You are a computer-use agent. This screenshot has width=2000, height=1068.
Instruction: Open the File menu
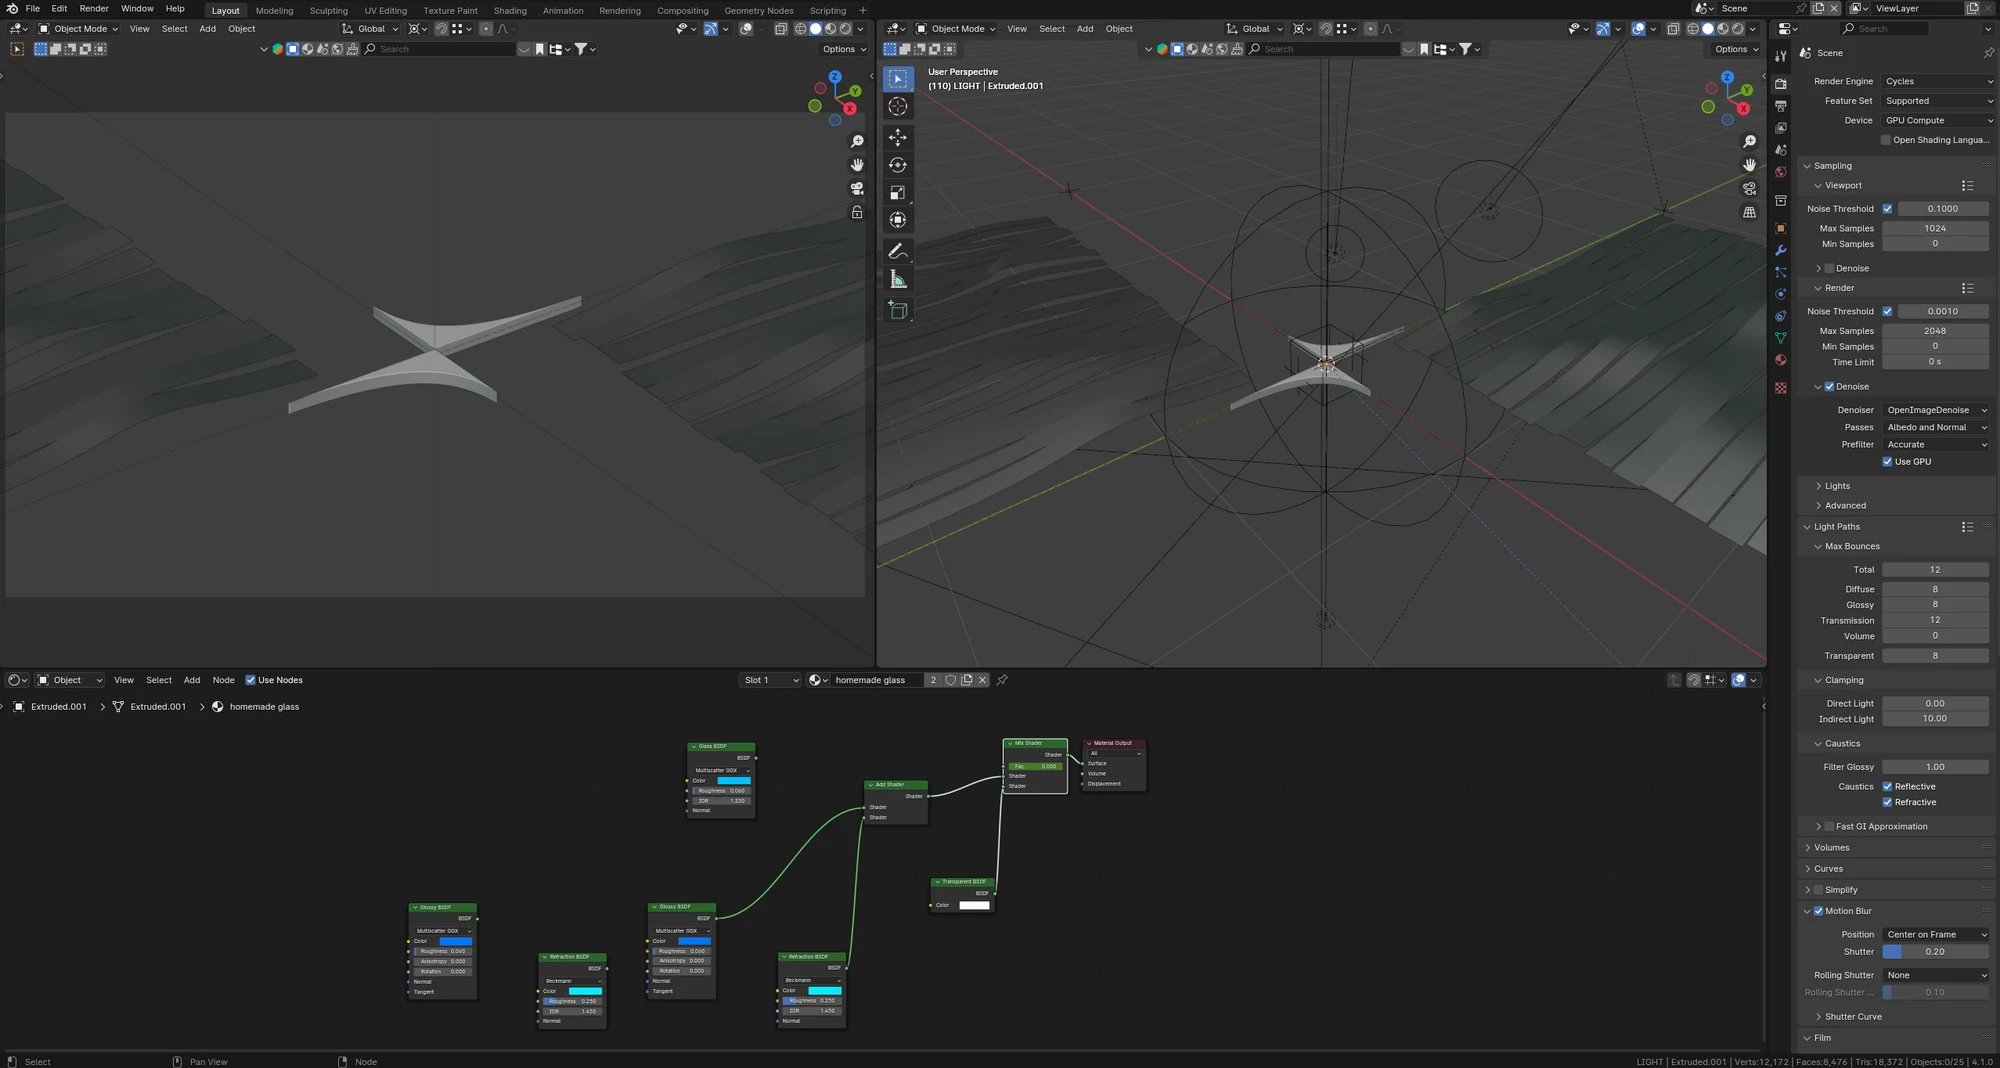tap(33, 9)
